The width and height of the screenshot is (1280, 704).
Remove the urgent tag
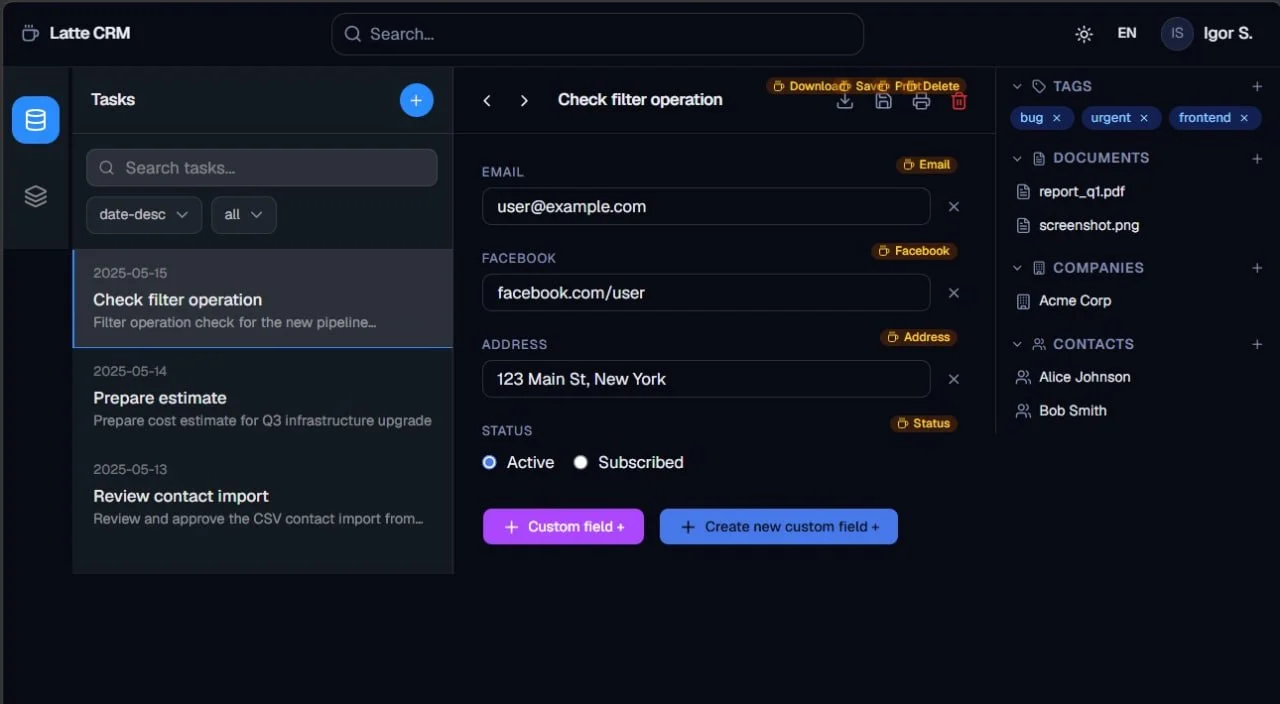point(1144,118)
